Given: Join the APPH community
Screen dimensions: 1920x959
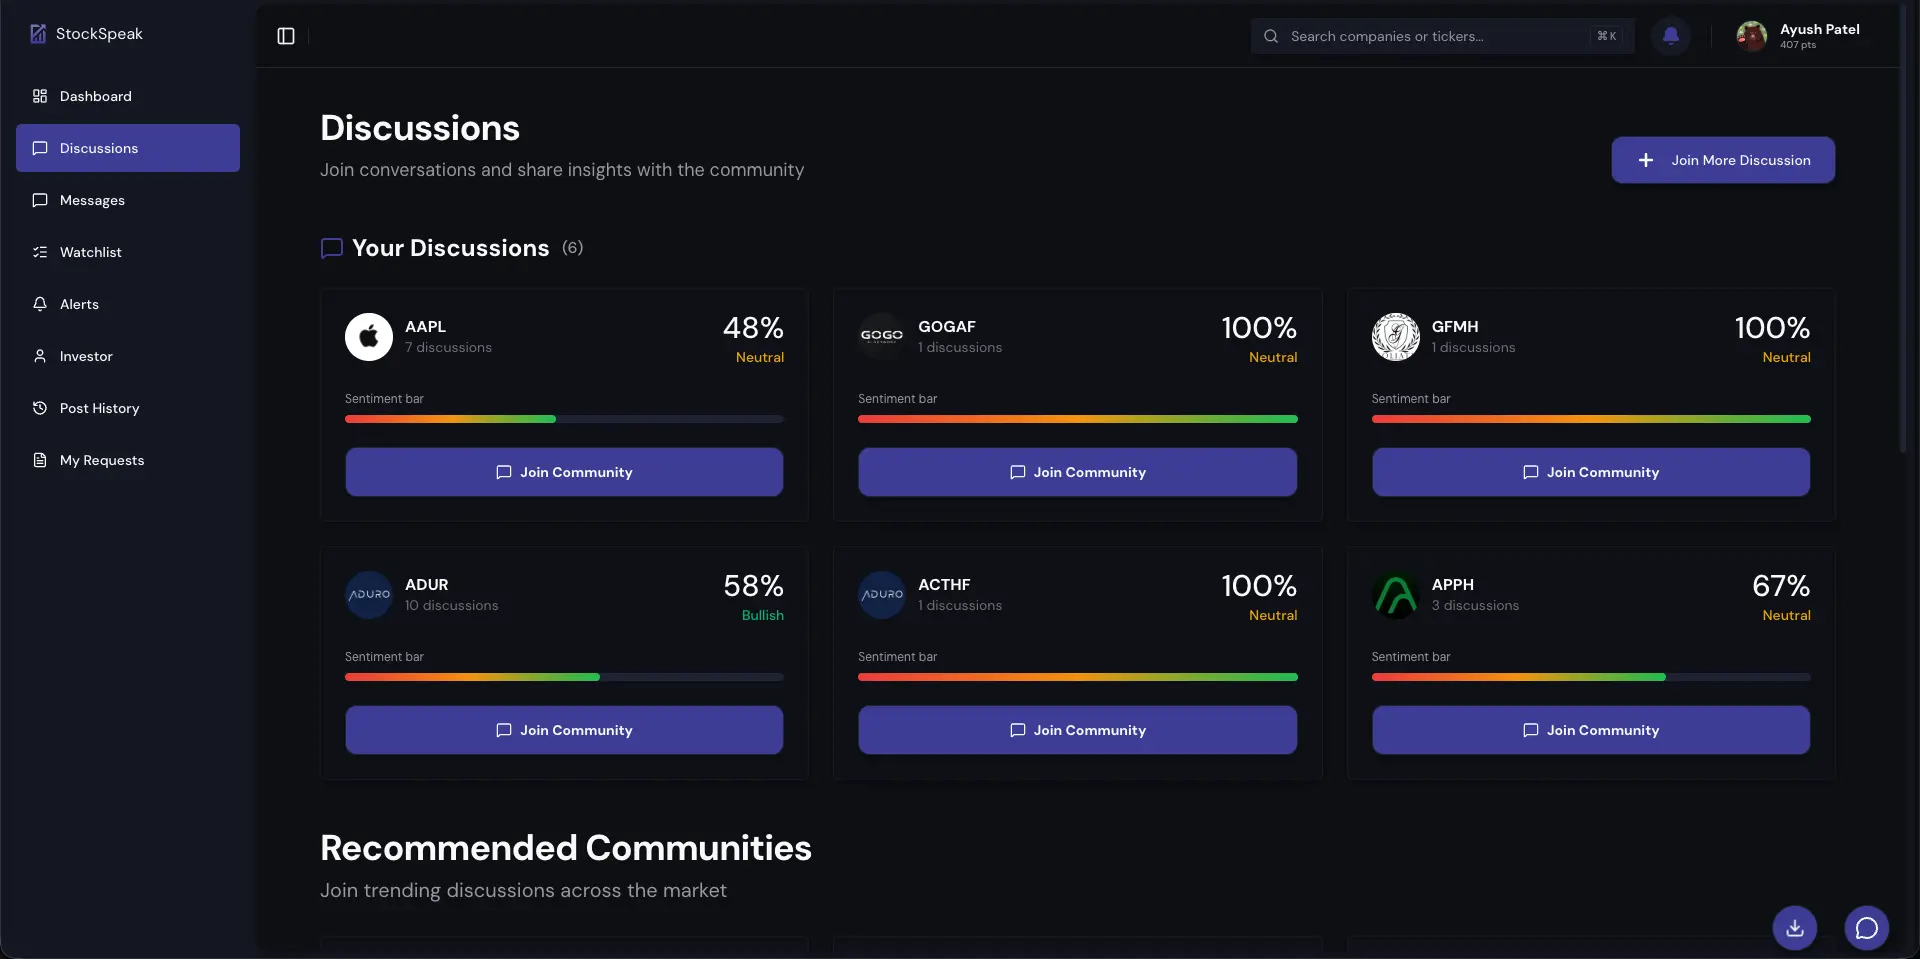Looking at the screenshot, I should click(x=1591, y=730).
